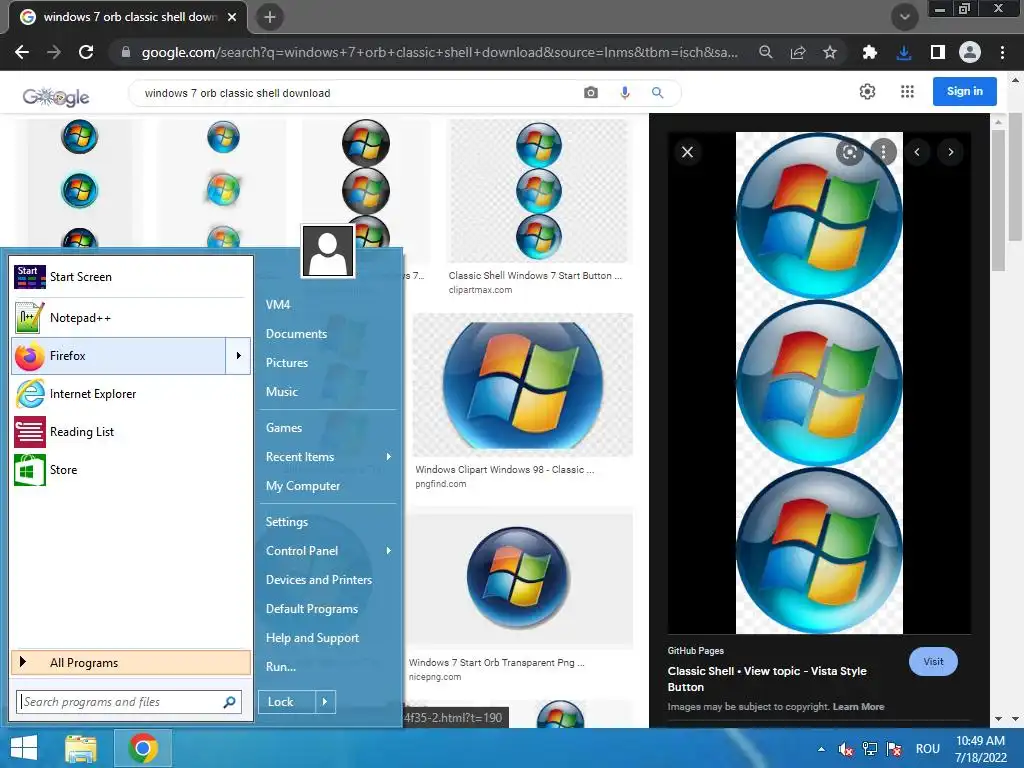Open Google Lens on the preview image
Image resolution: width=1024 pixels, height=768 pixels.
(850, 152)
